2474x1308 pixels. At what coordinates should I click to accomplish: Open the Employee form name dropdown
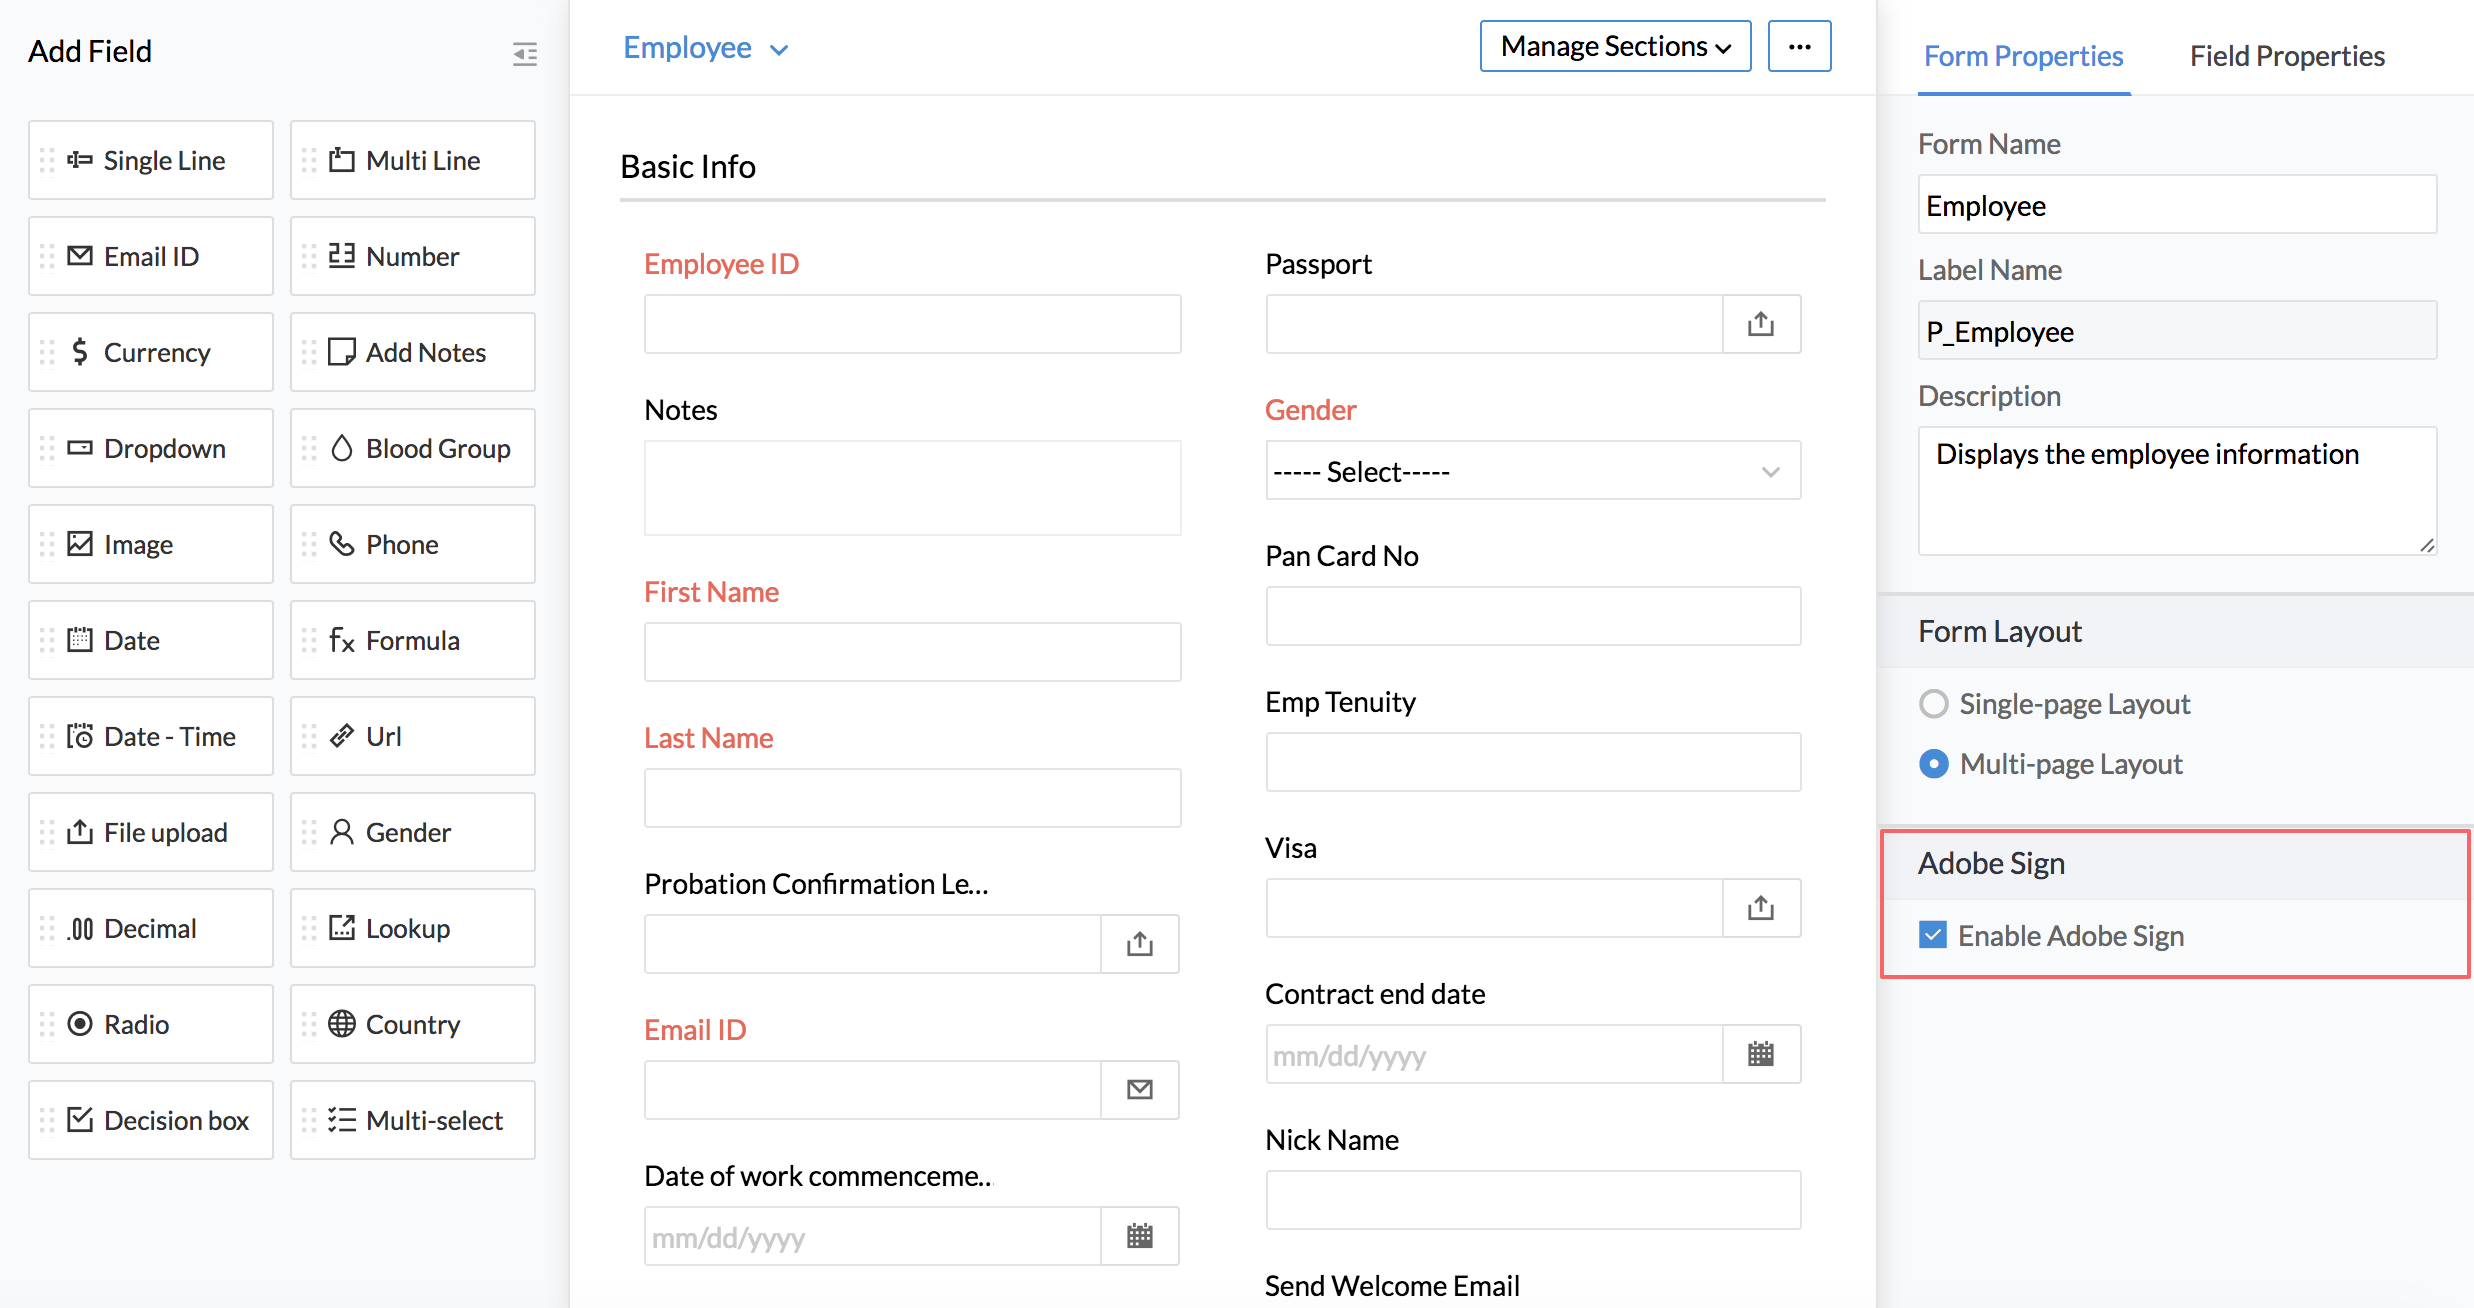click(705, 48)
